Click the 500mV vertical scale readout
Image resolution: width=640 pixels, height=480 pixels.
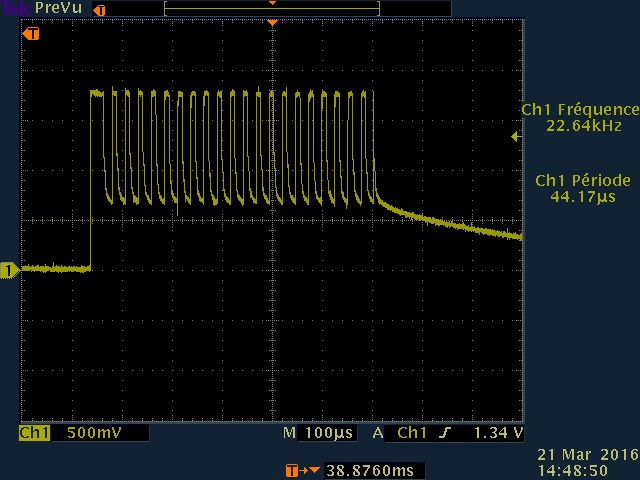point(94,433)
